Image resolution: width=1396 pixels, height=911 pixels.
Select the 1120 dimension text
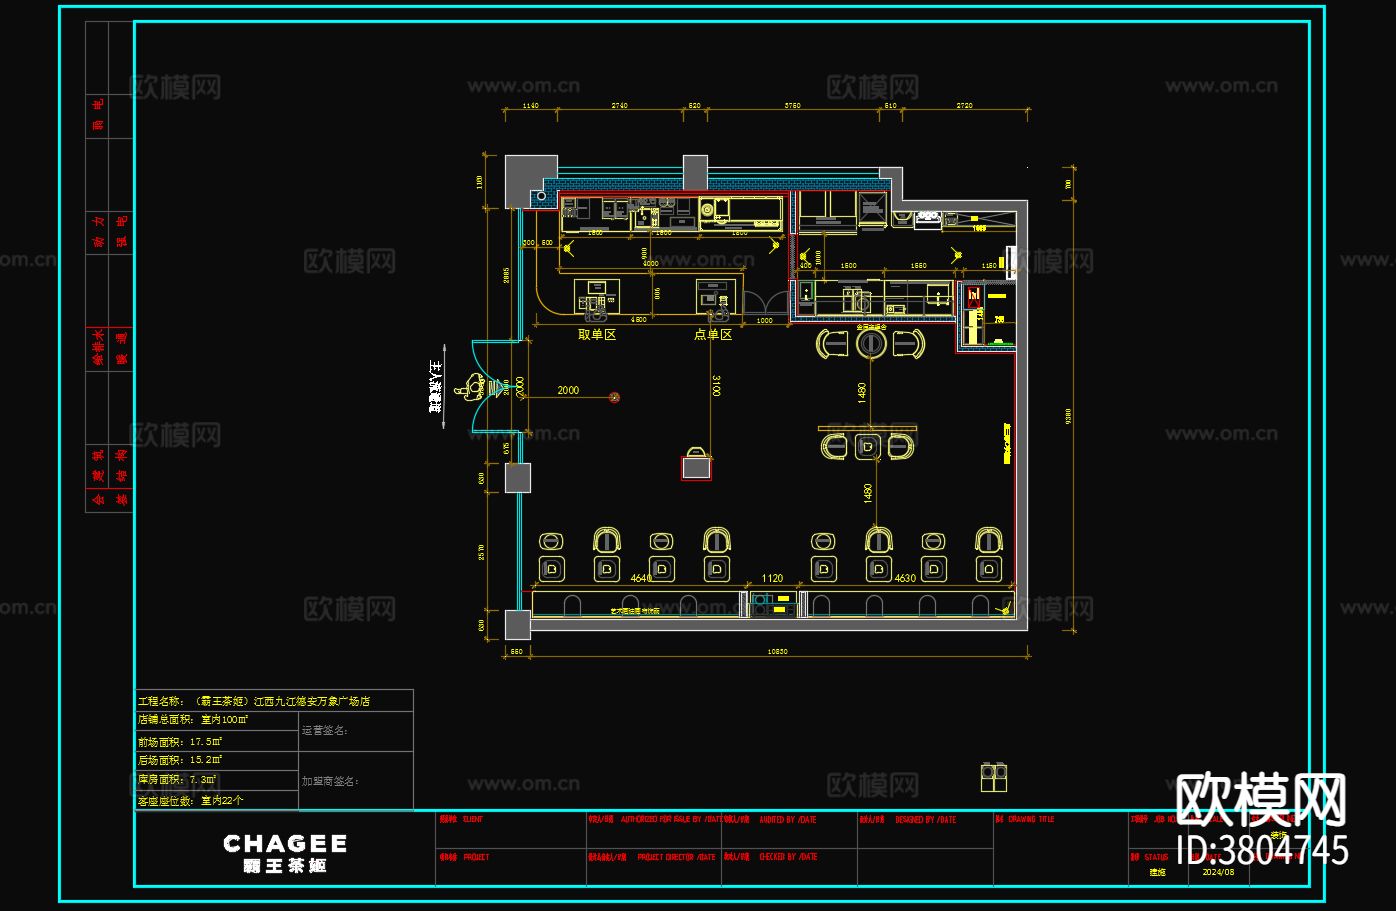point(772,578)
